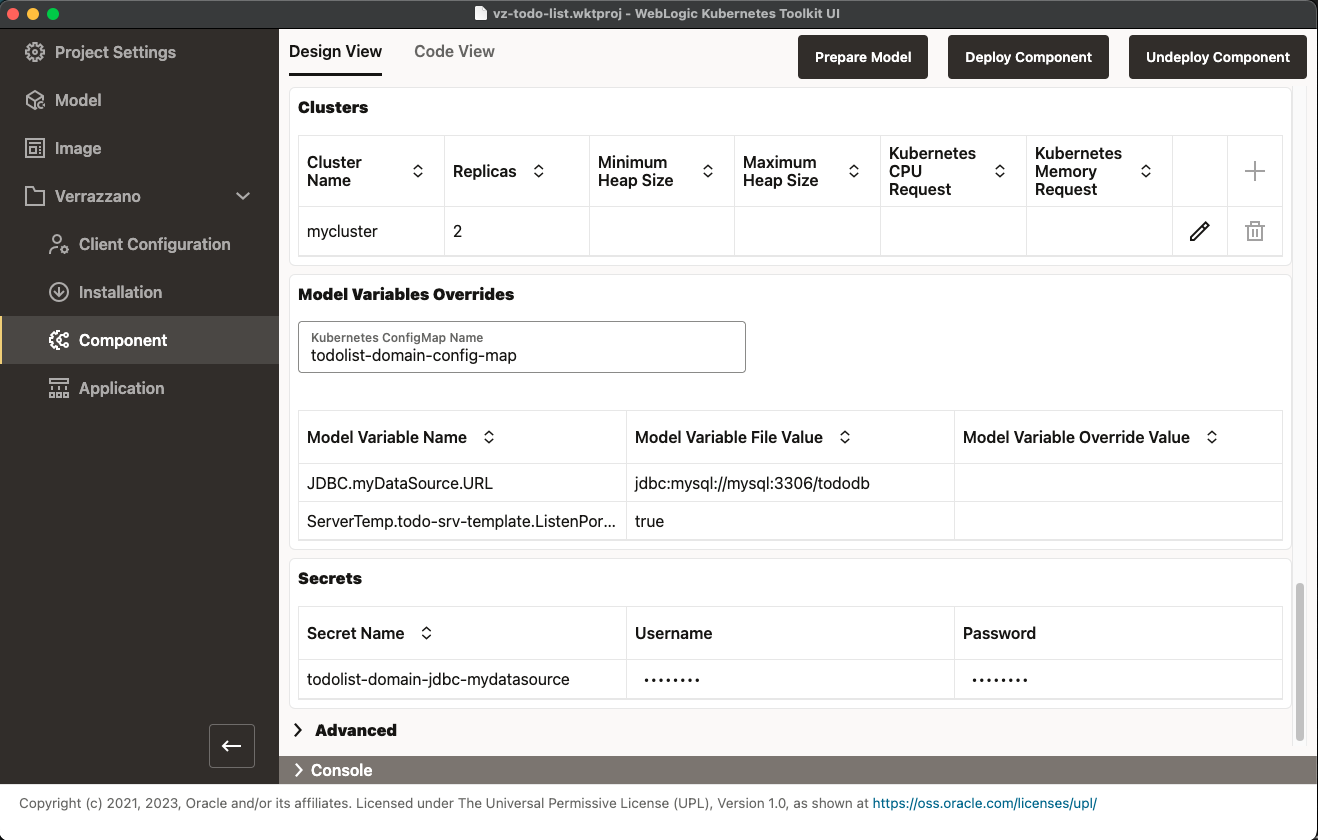Click override value cell for JDBC.myDataSource.URL
Screen dimensions: 1318x840
(x=1118, y=483)
